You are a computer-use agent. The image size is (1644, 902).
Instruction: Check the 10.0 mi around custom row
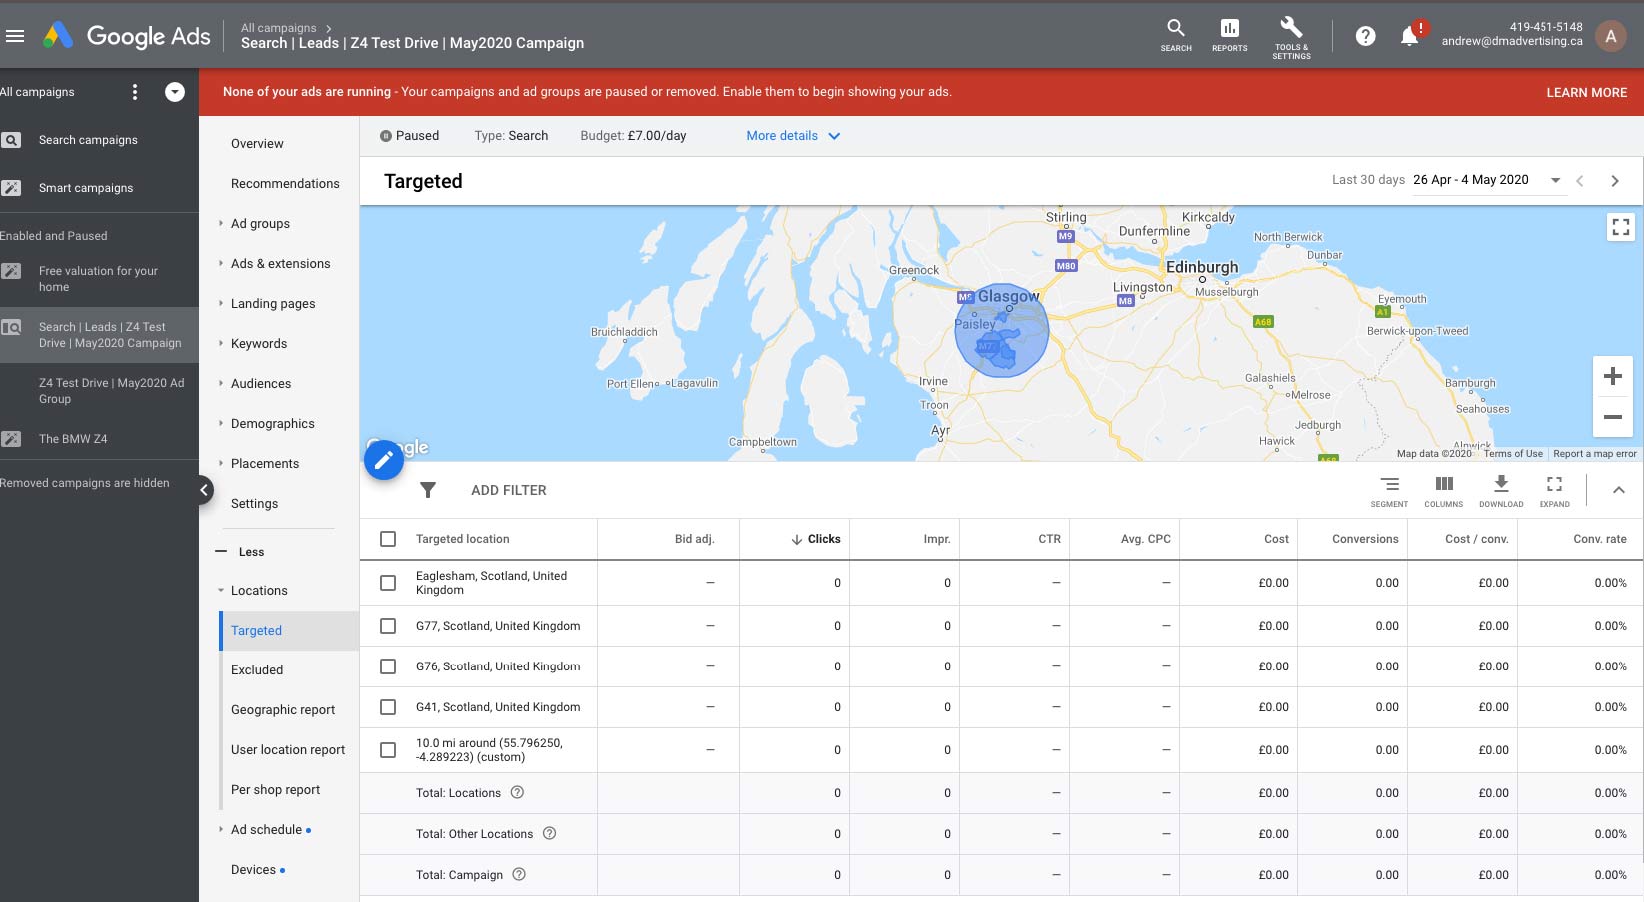pyautogui.click(x=388, y=750)
